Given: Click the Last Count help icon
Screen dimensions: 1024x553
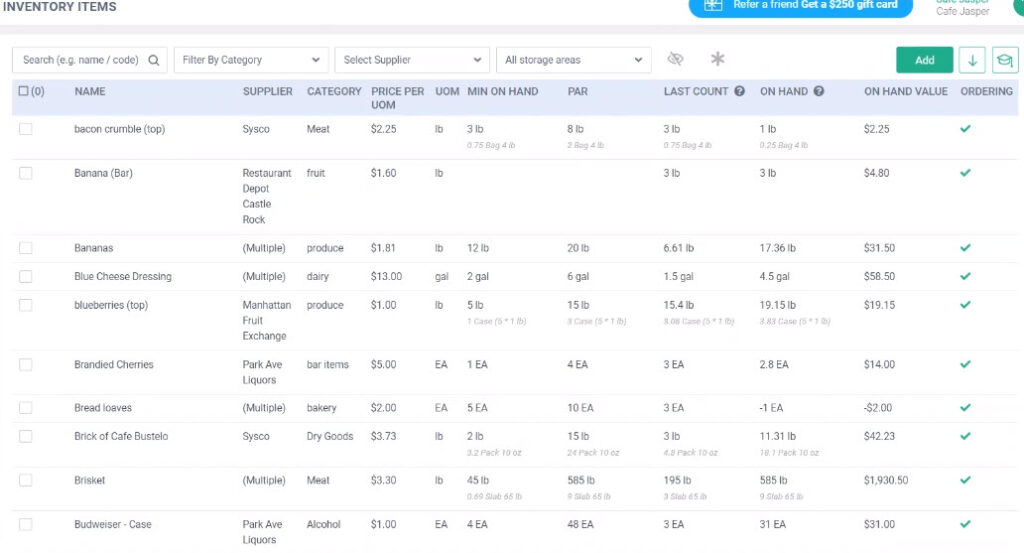Looking at the screenshot, I should (x=739, y=91).
